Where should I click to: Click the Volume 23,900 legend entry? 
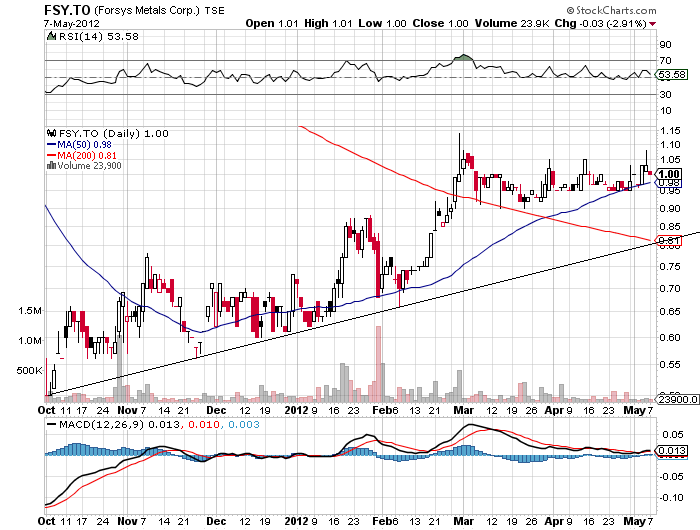(89, 166)
